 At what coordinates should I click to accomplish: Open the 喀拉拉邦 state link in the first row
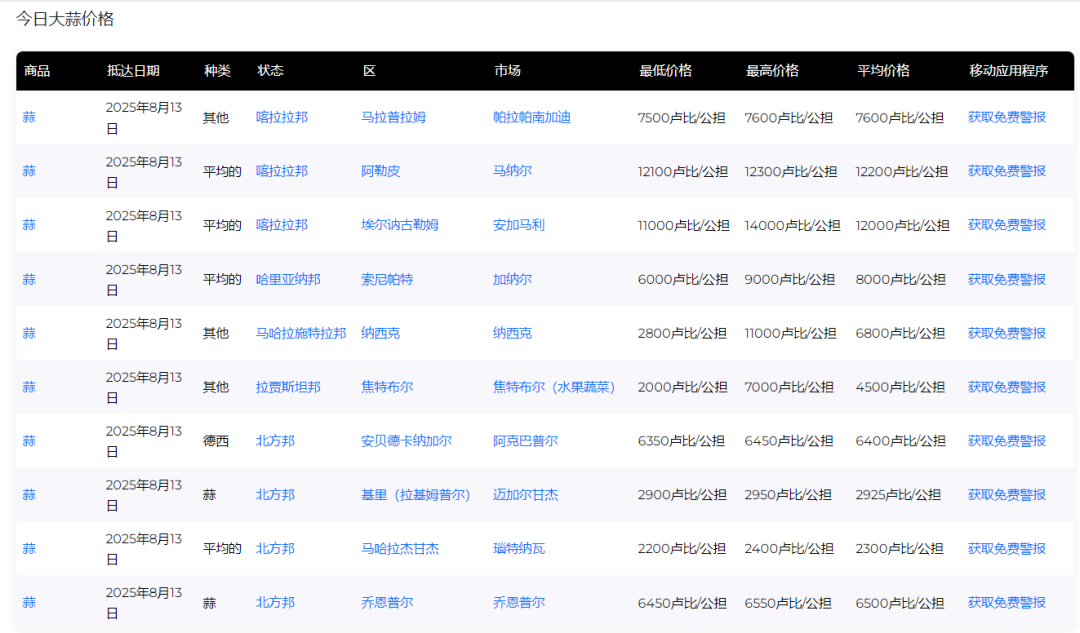coord(283,117)
